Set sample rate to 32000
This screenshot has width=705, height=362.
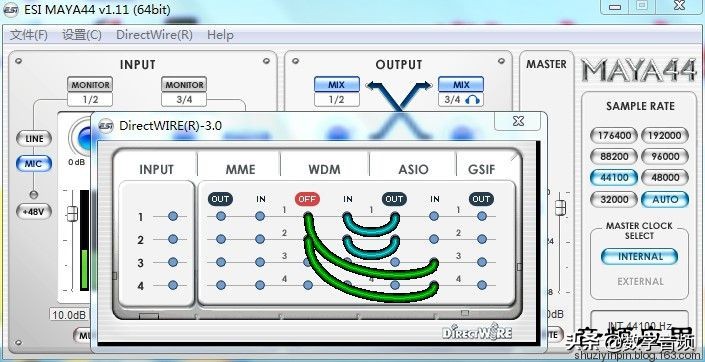pyautogui.click(x=614, y=199)
